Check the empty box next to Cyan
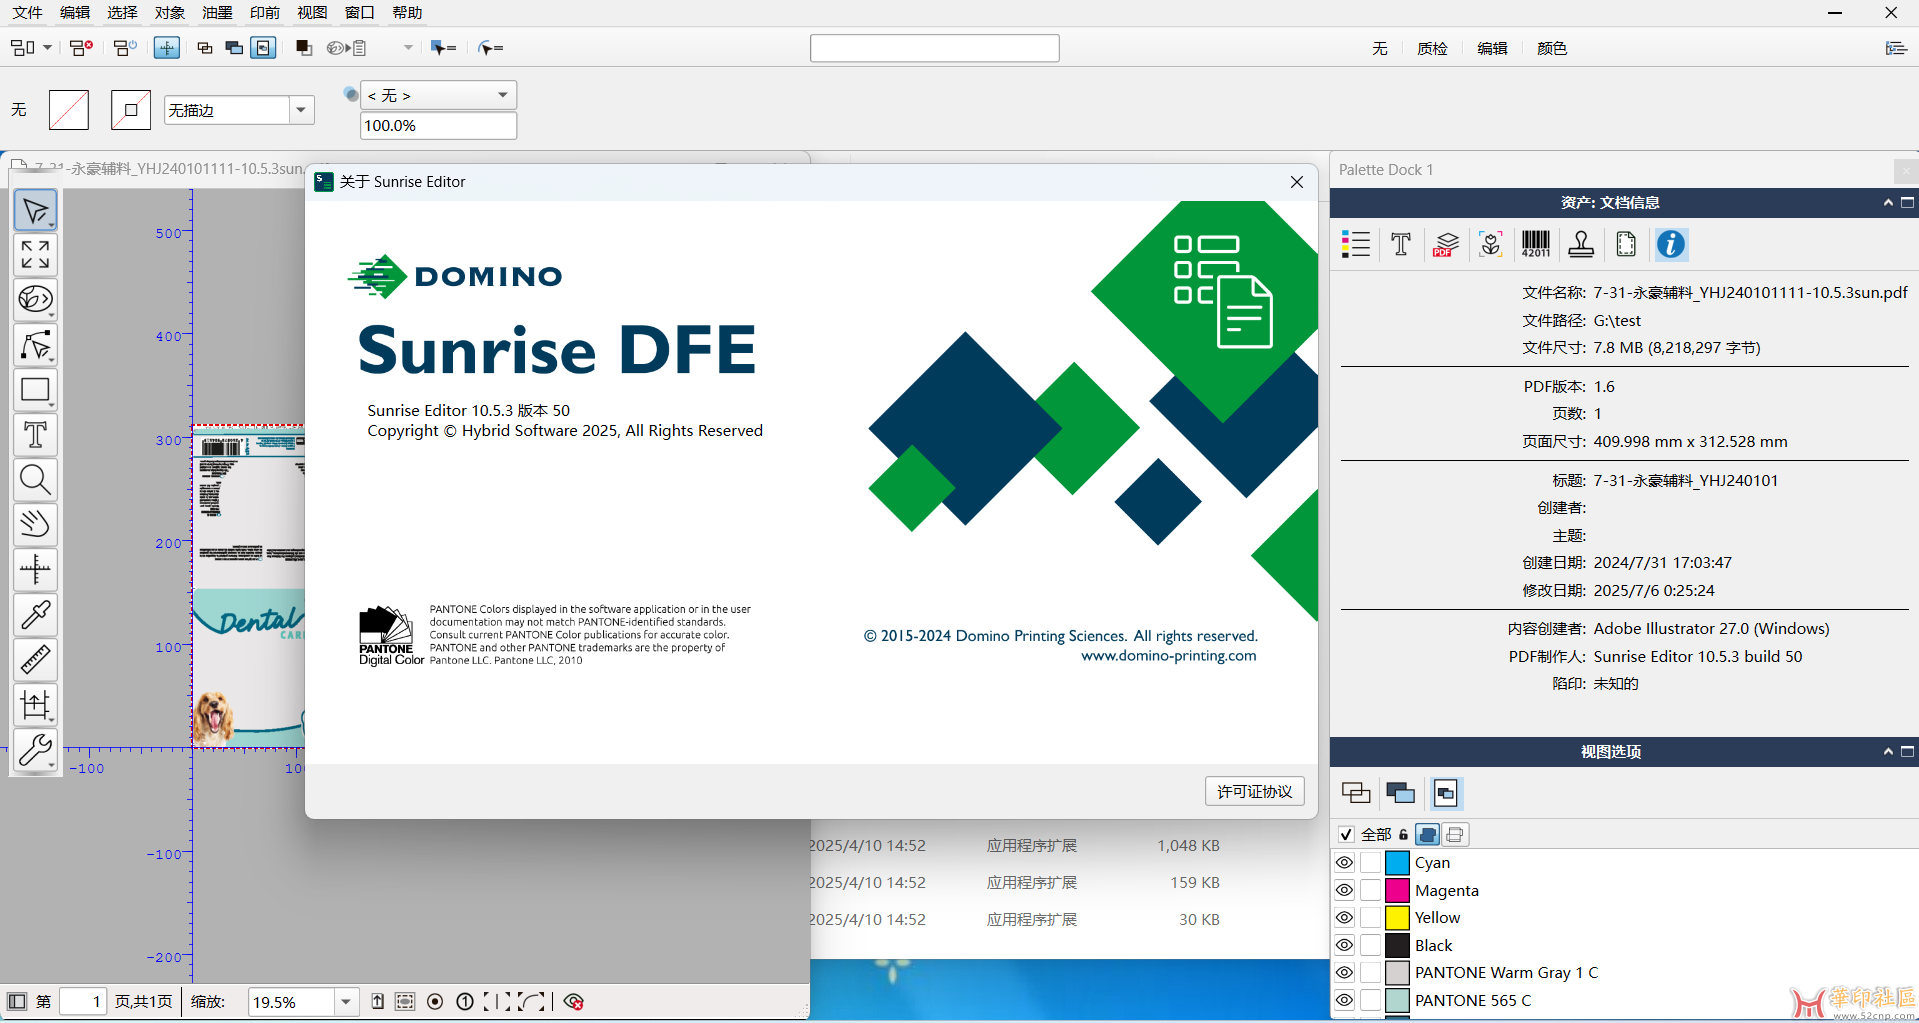Viewport: 1919px width, 1023px height. (1370, 862)
